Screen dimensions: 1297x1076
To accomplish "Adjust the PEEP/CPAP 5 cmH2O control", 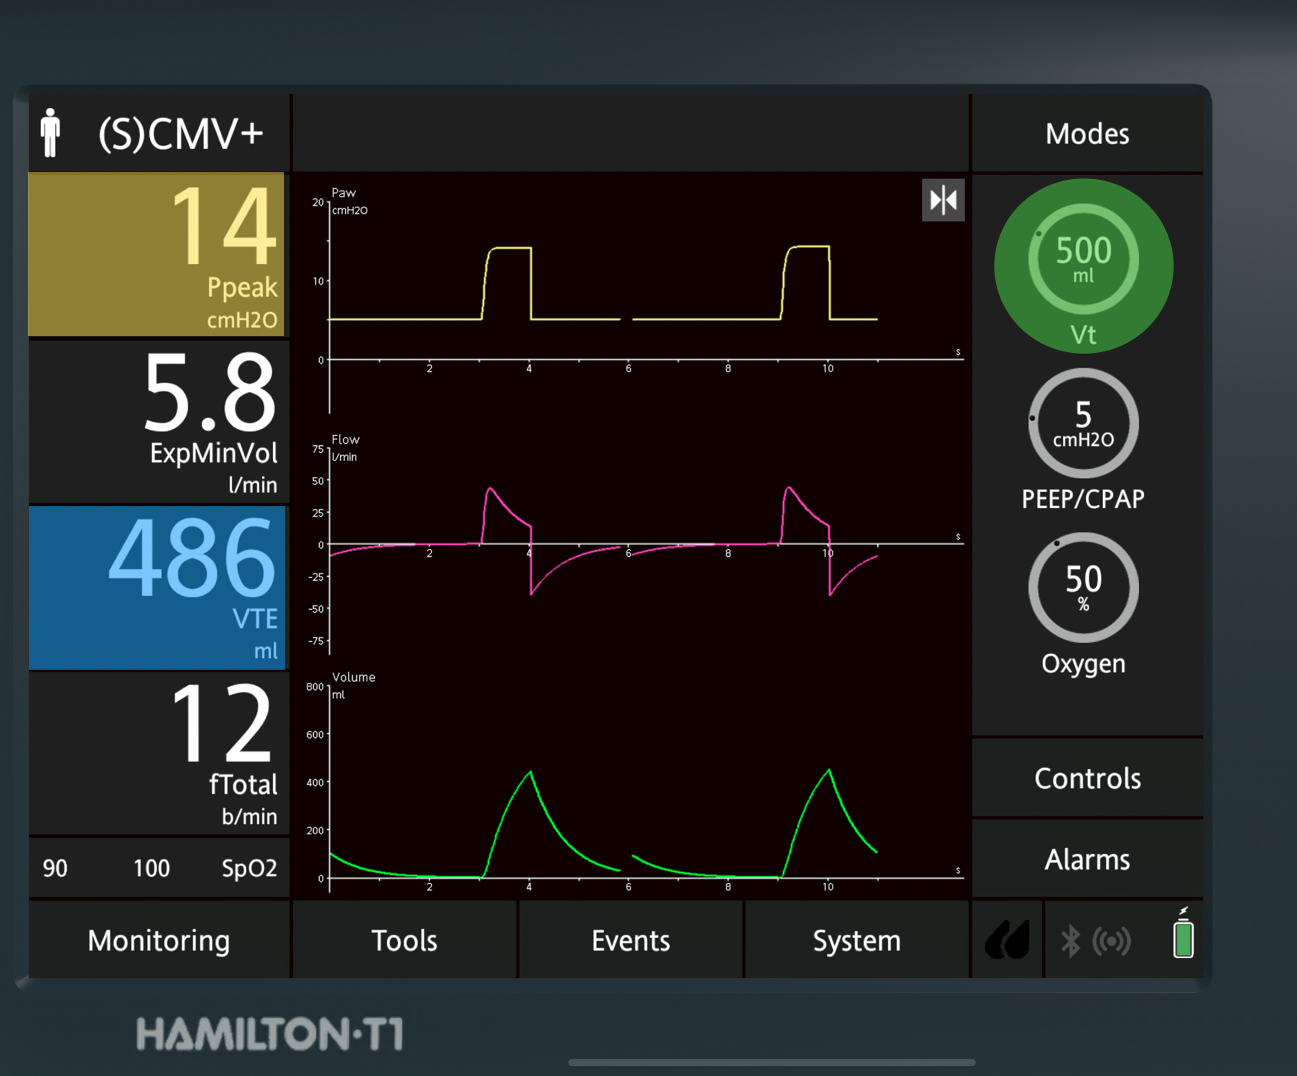I will coord(1083,423).
